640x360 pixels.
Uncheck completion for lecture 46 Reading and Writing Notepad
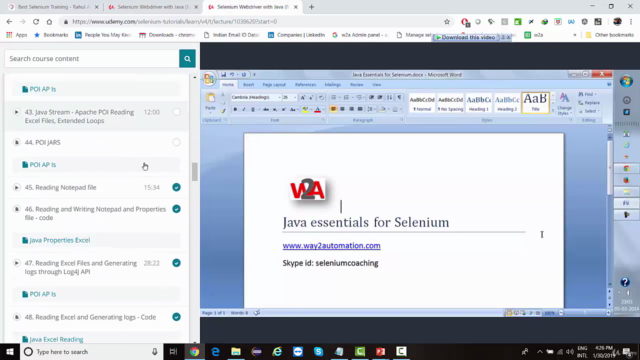tap(176, 209)
